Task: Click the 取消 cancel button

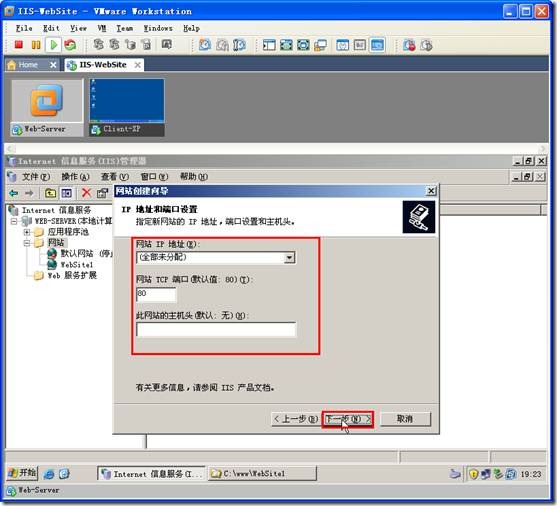Action: (405, 419)
